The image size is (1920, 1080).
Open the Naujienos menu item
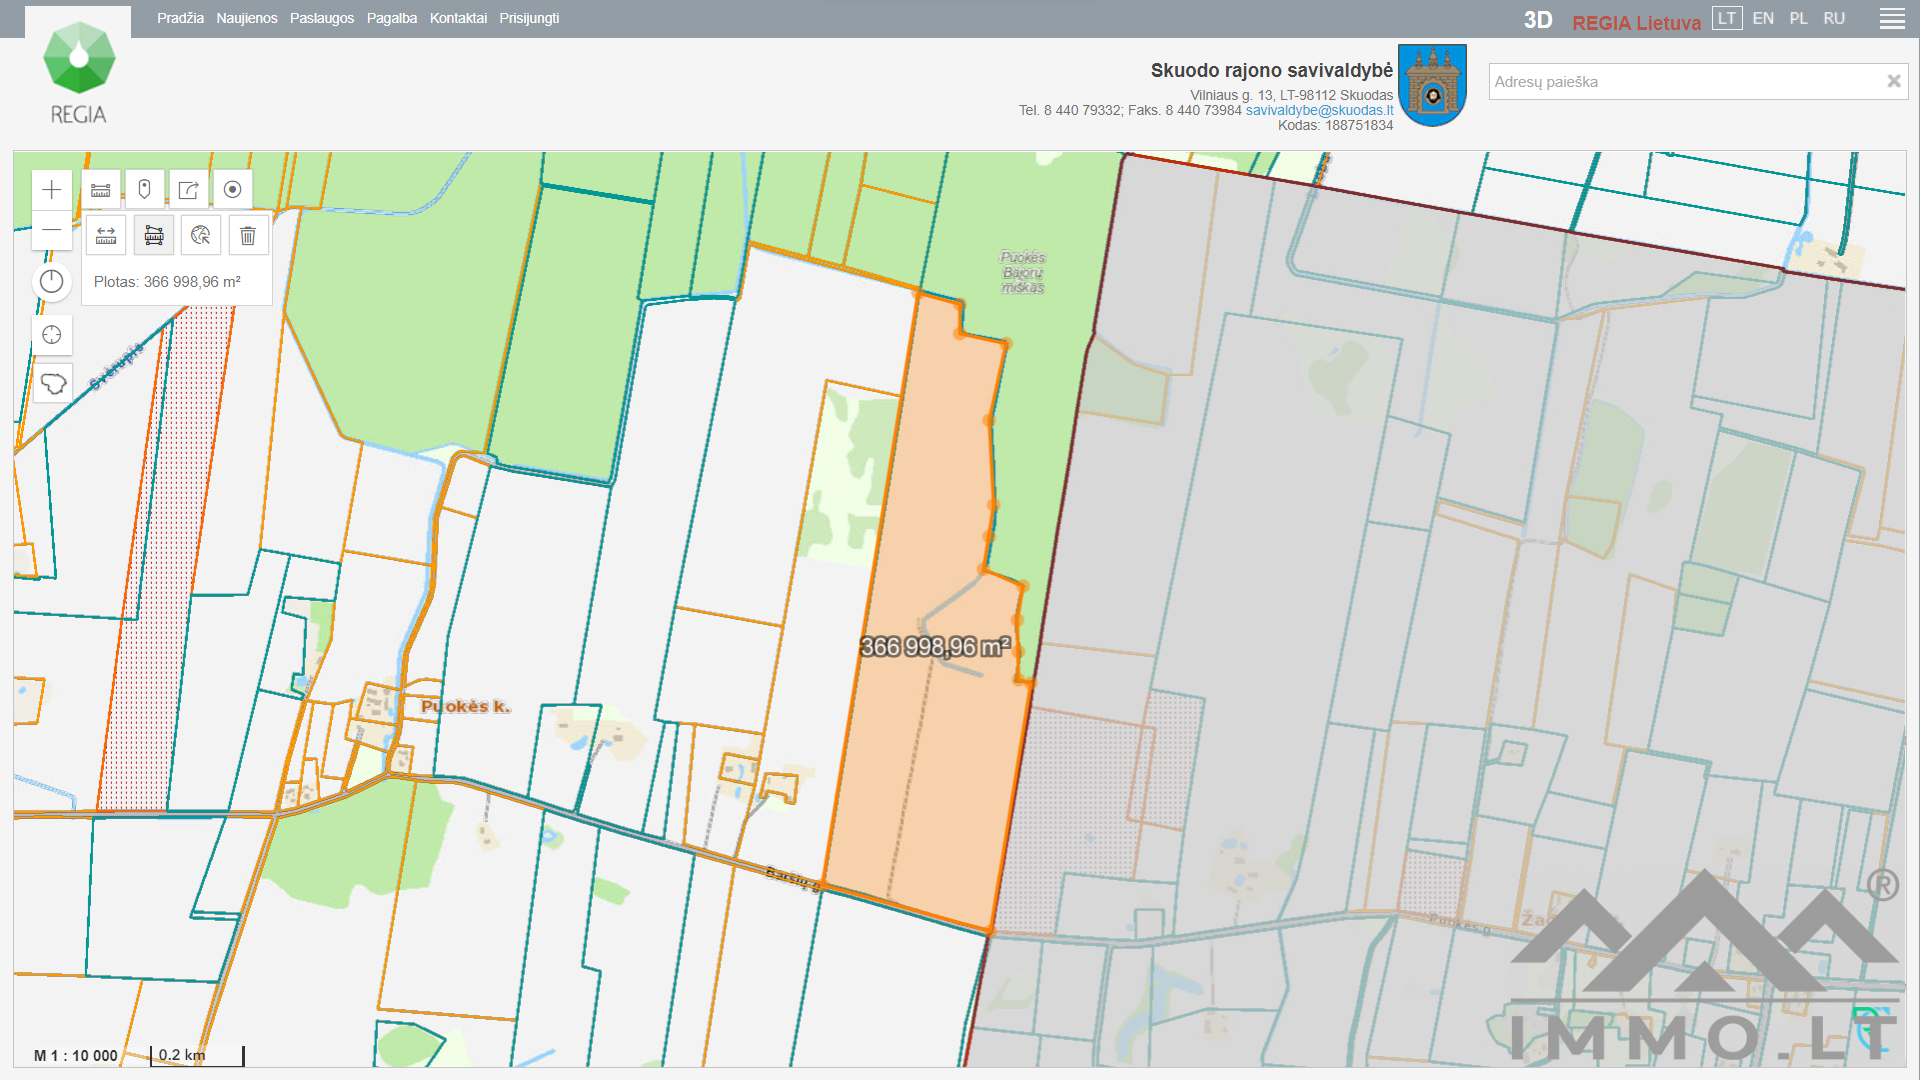coord(247,19)
